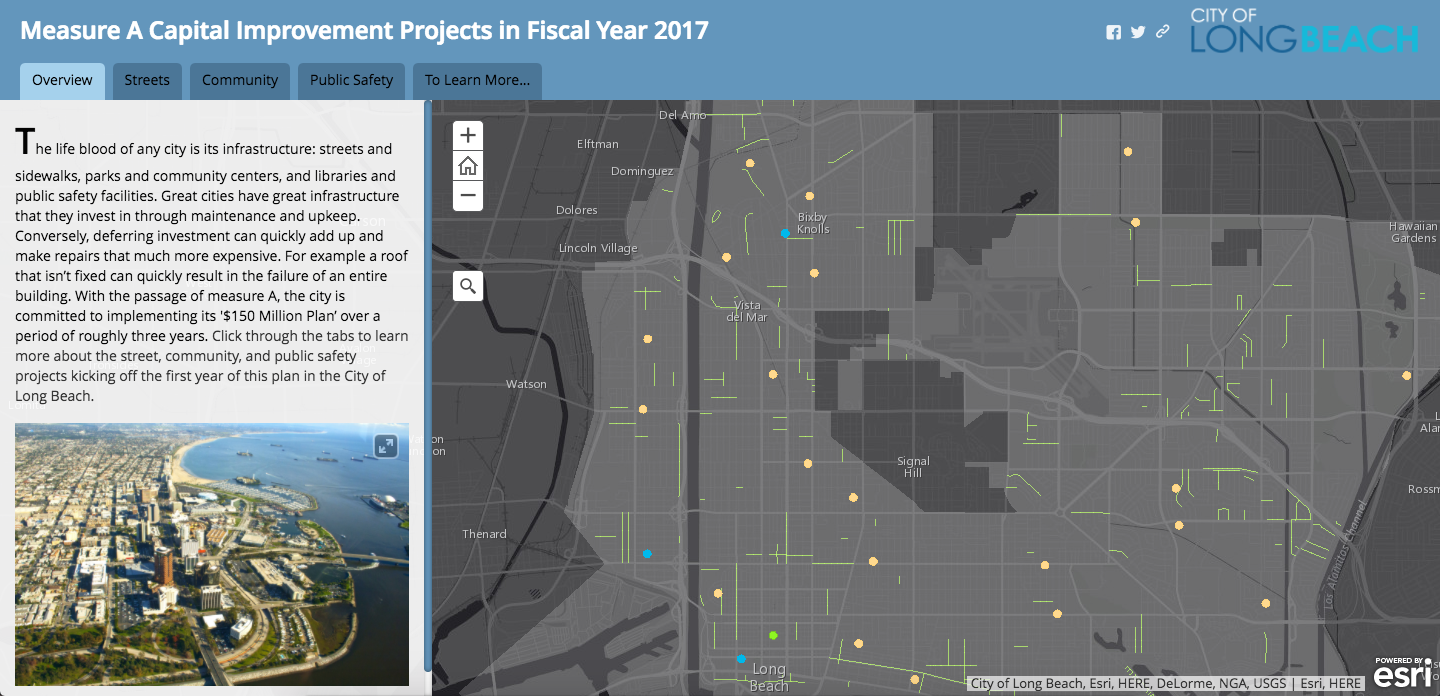Click the map attribution text
Screen dimensions: 1440x696
click(x=1166, y=684)
